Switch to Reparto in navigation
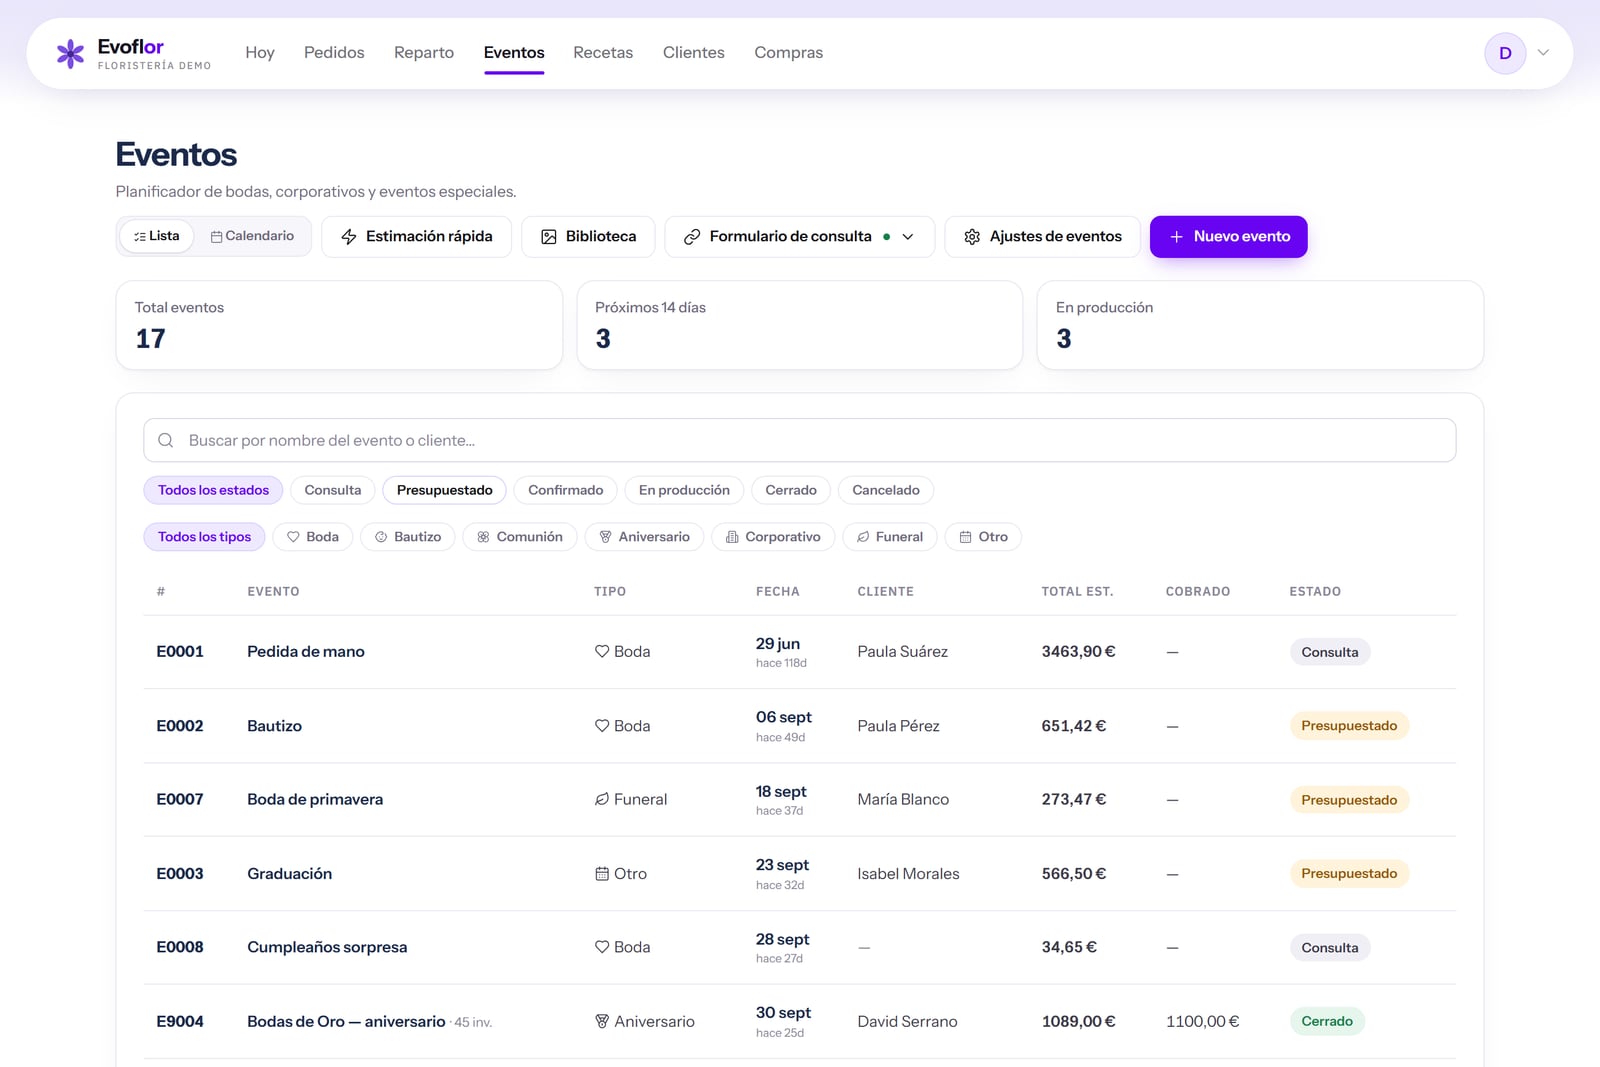Screen dimensions: 1600x1067 [424, 52]
